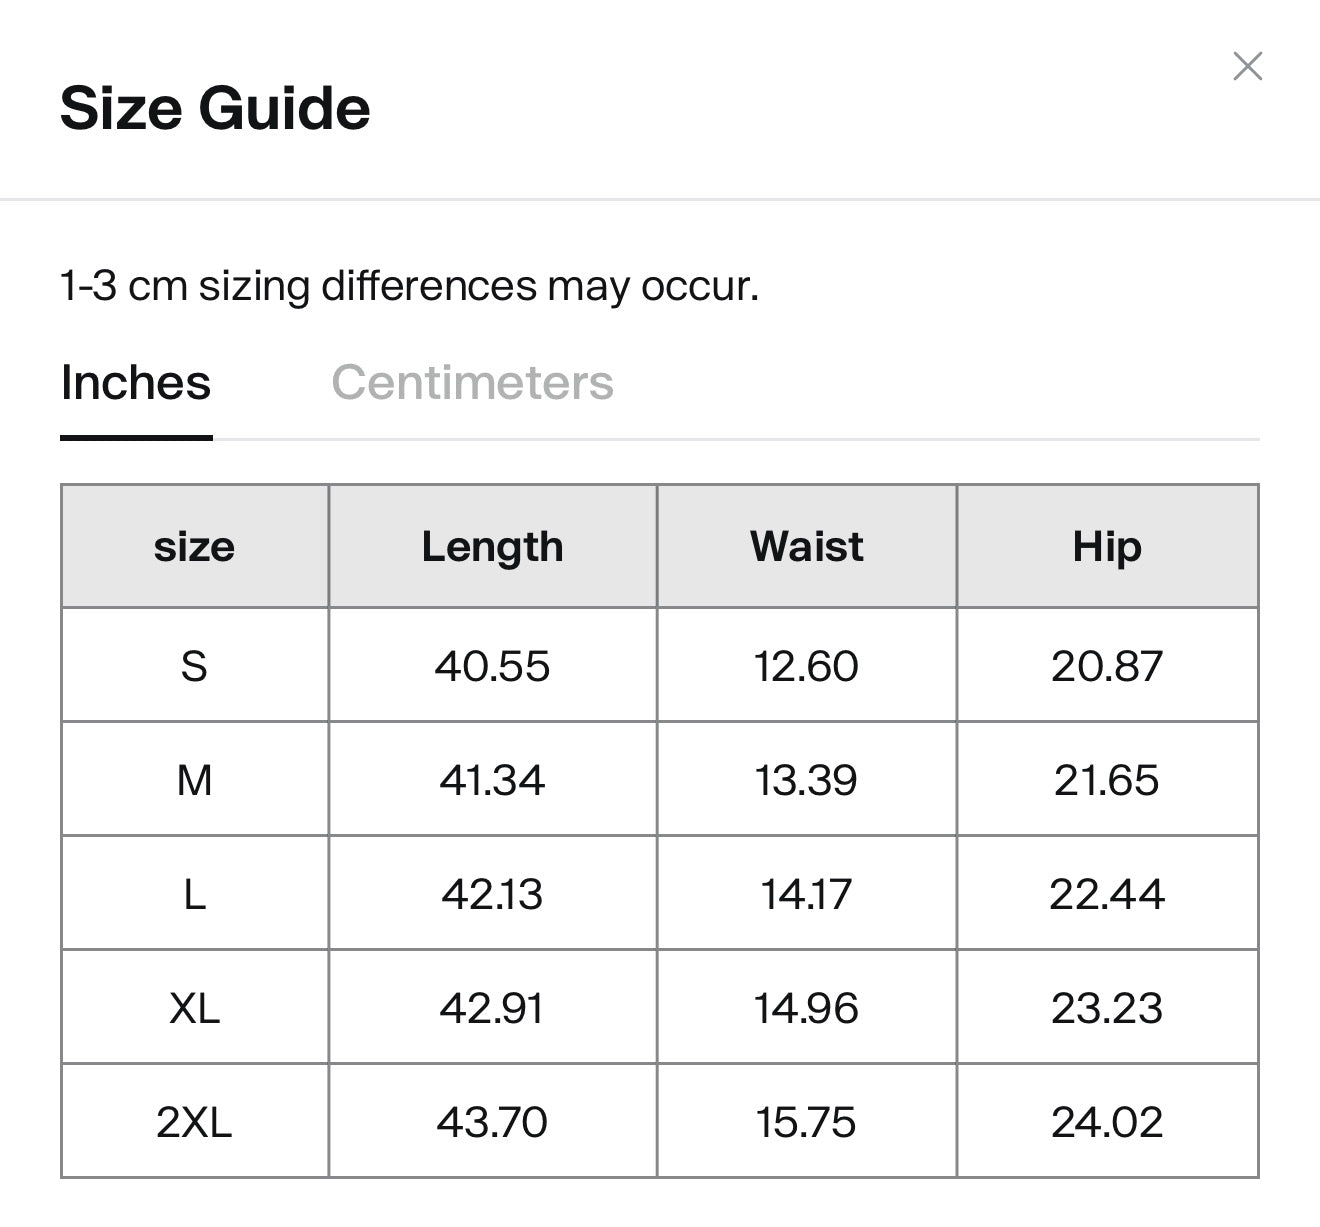Click the 15.75 waist cell
This screenshot has height=1227, width=1320.
point(806,1122)
